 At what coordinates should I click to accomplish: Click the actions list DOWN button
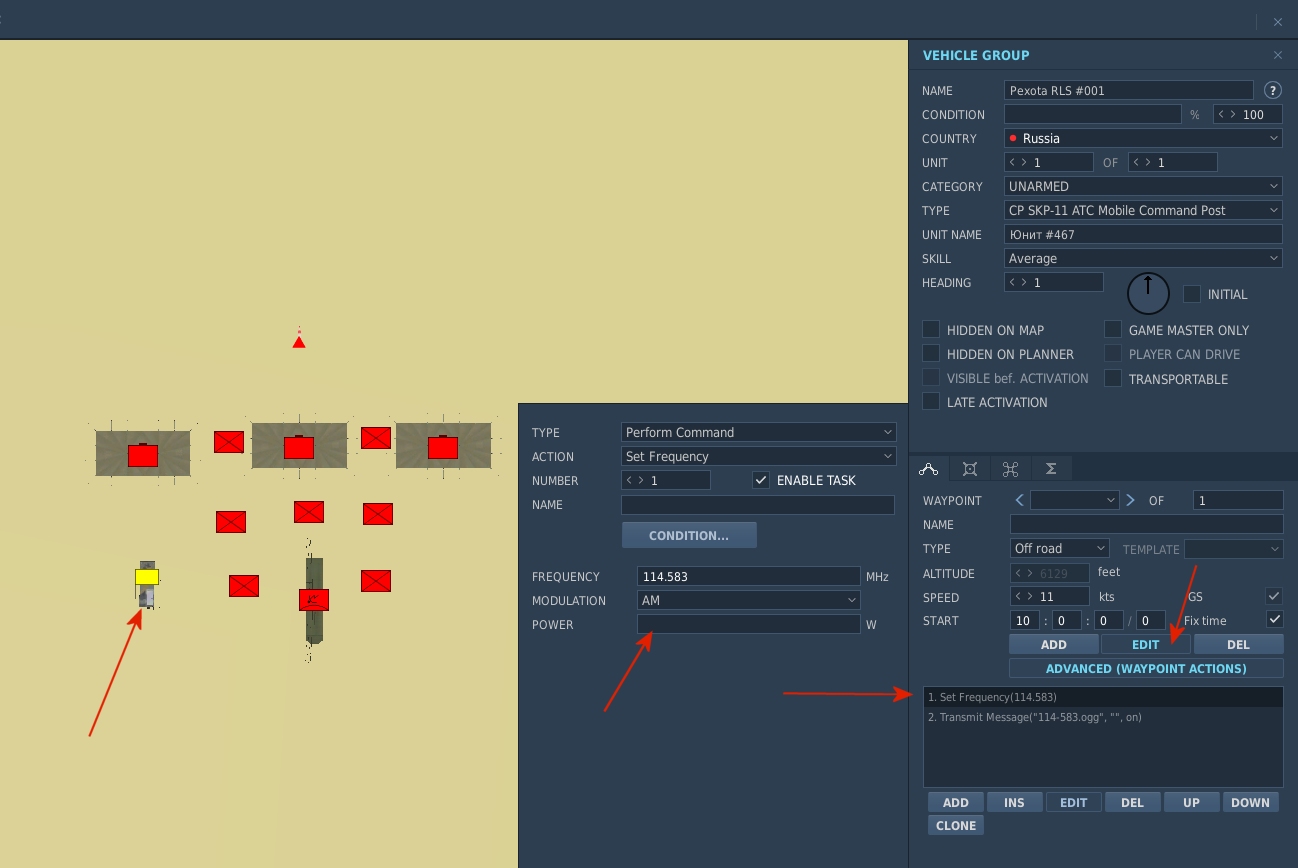[x=1250, y=802]
